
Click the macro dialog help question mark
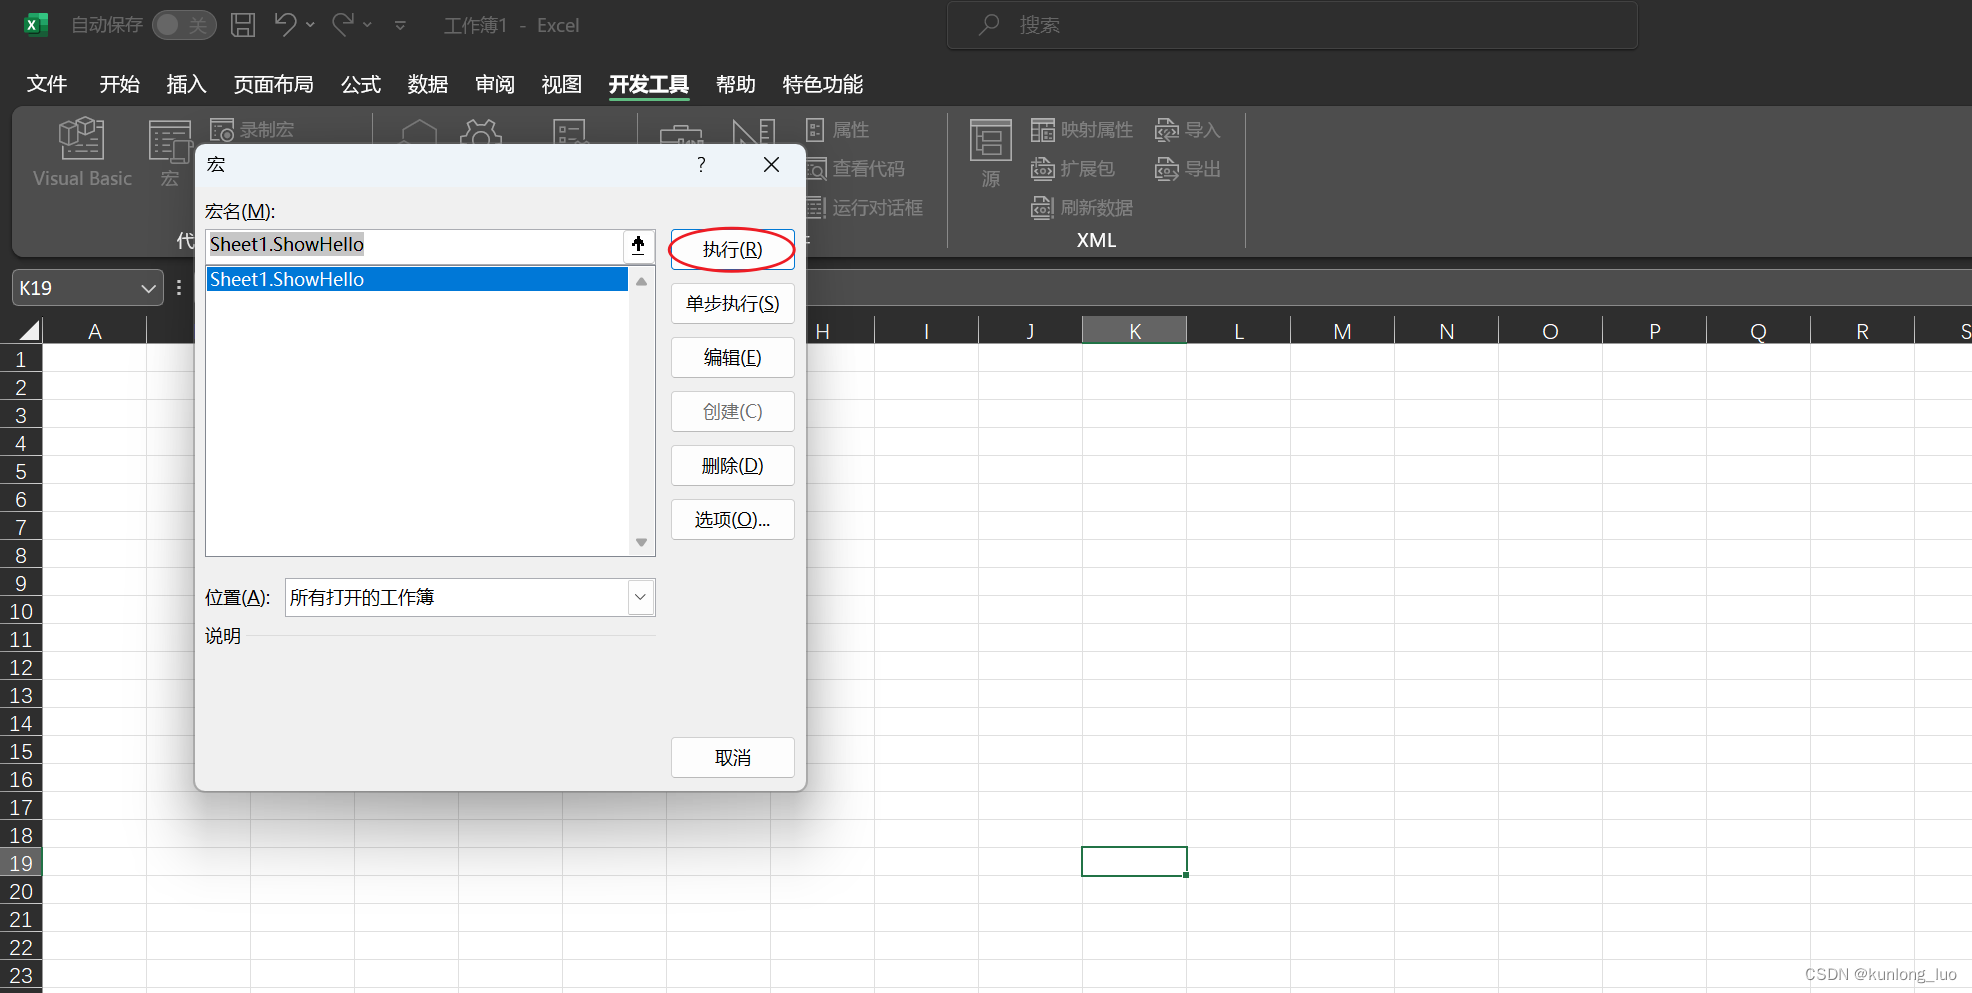[701, 165]
